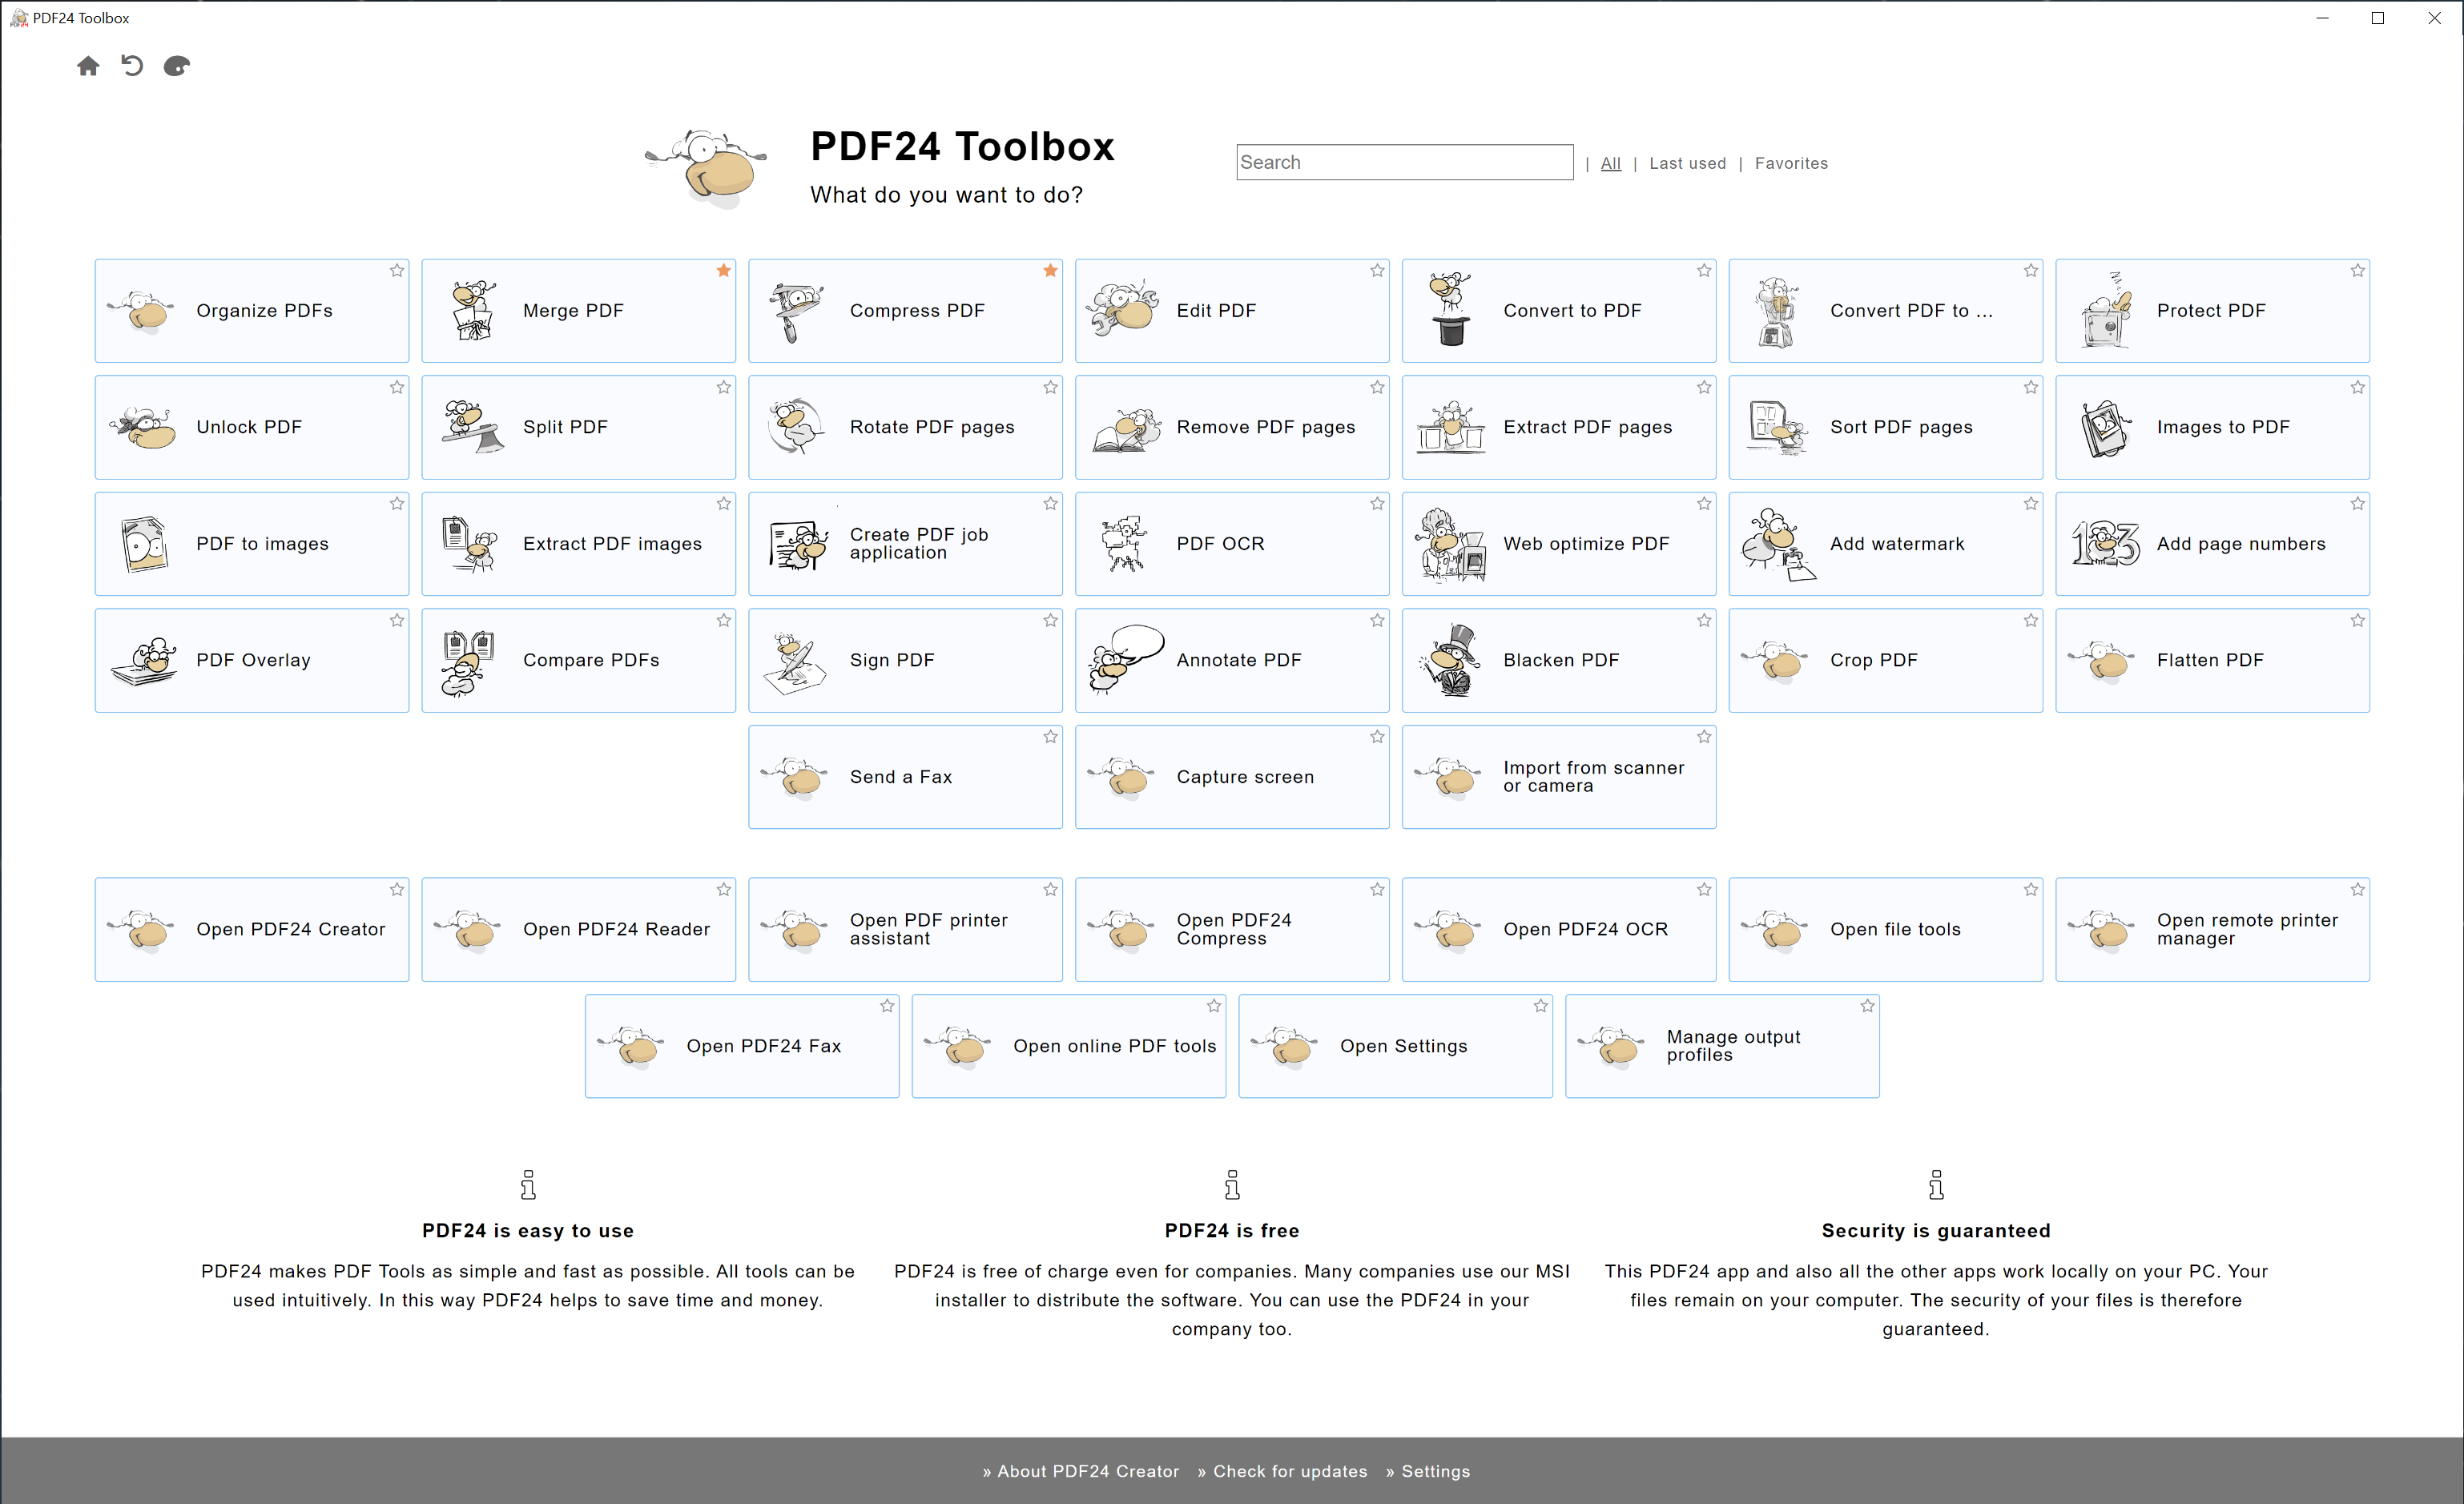Click the home navigation button

tap(88, 66)
